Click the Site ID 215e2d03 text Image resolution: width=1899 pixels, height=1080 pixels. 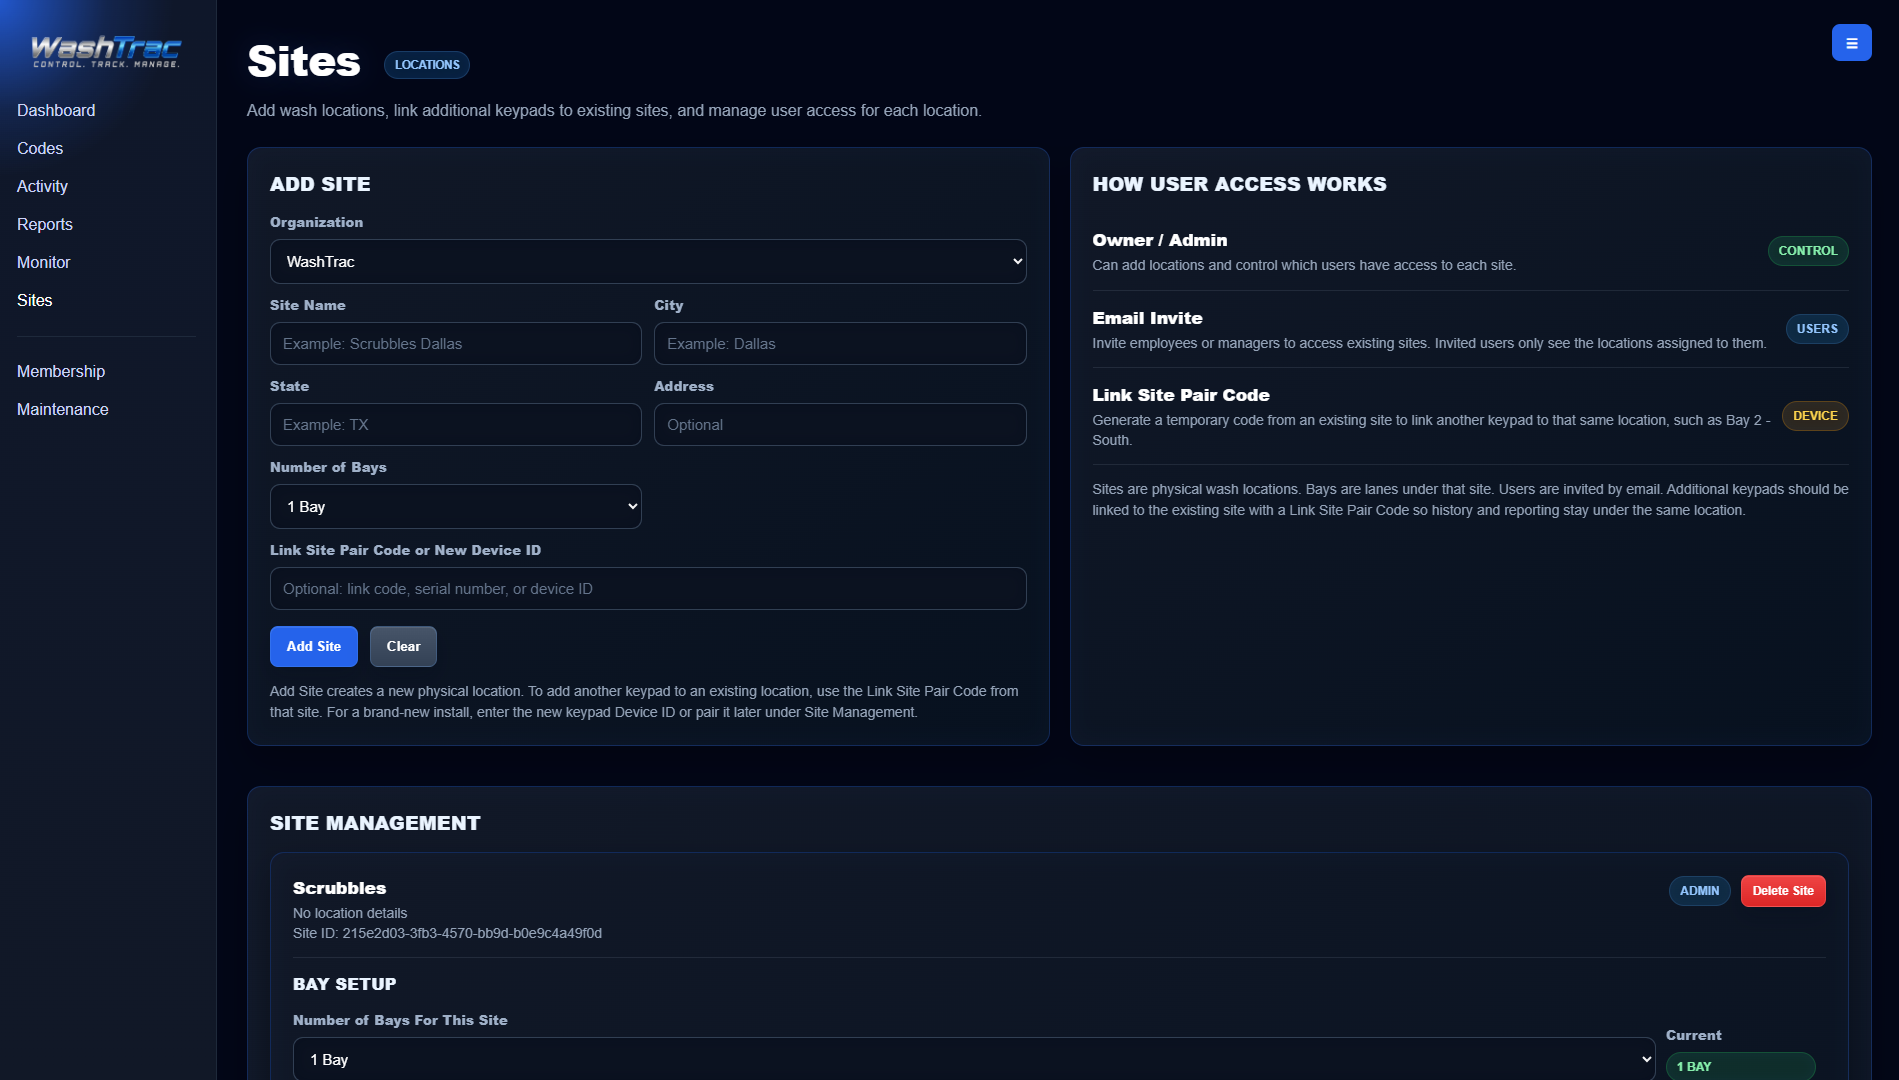tap(447, 933)
